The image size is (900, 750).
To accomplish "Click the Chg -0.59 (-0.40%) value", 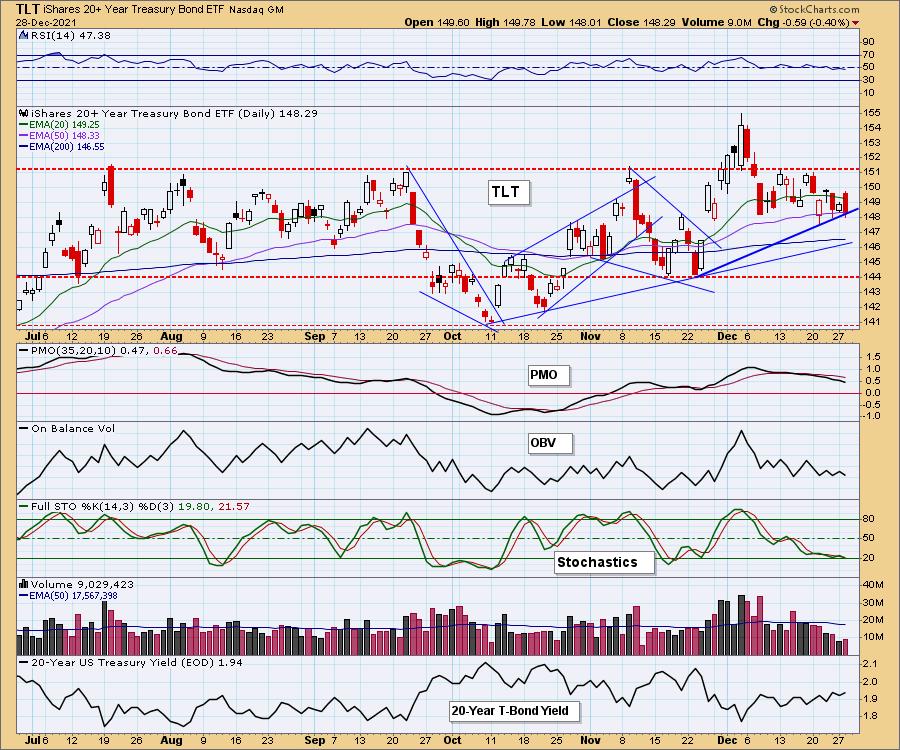I will 803,22.
